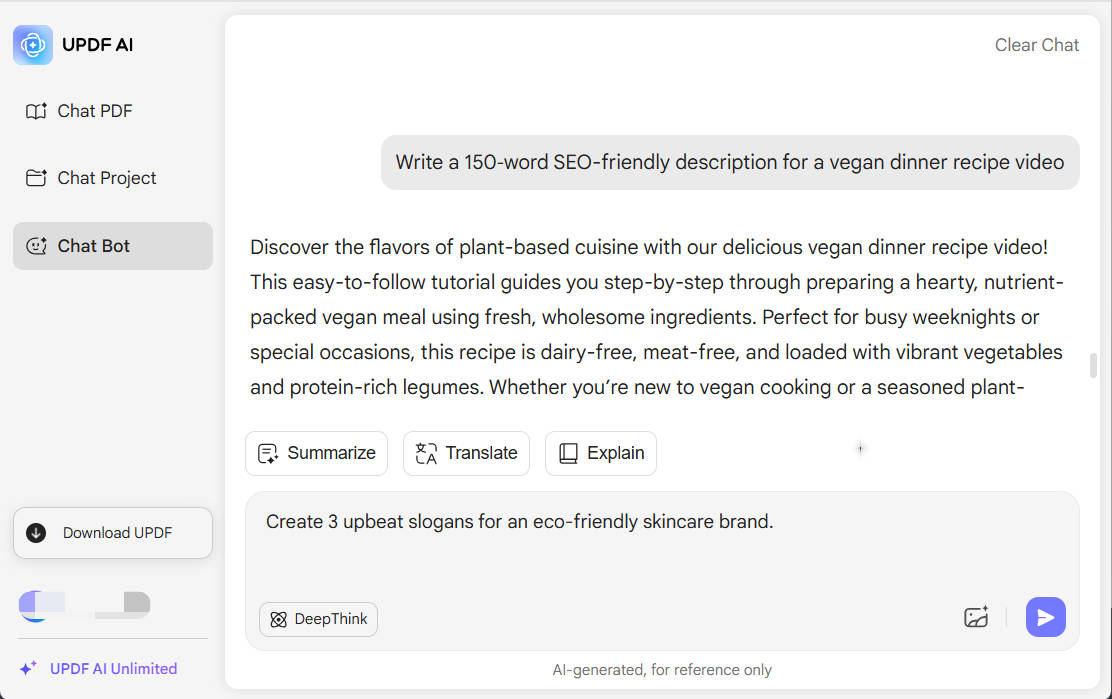The width and height of the screenshot is (1112, 699).
Task: Click the chat scrollbar thumb
Action: (x=1093, y=365)
